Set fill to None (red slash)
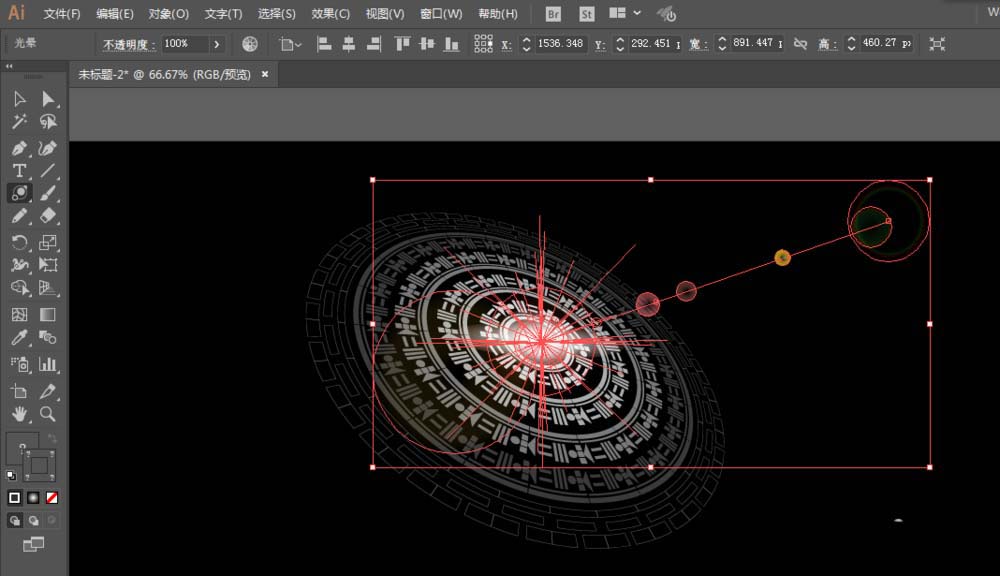1000x576 pixels. click(52, 498)
